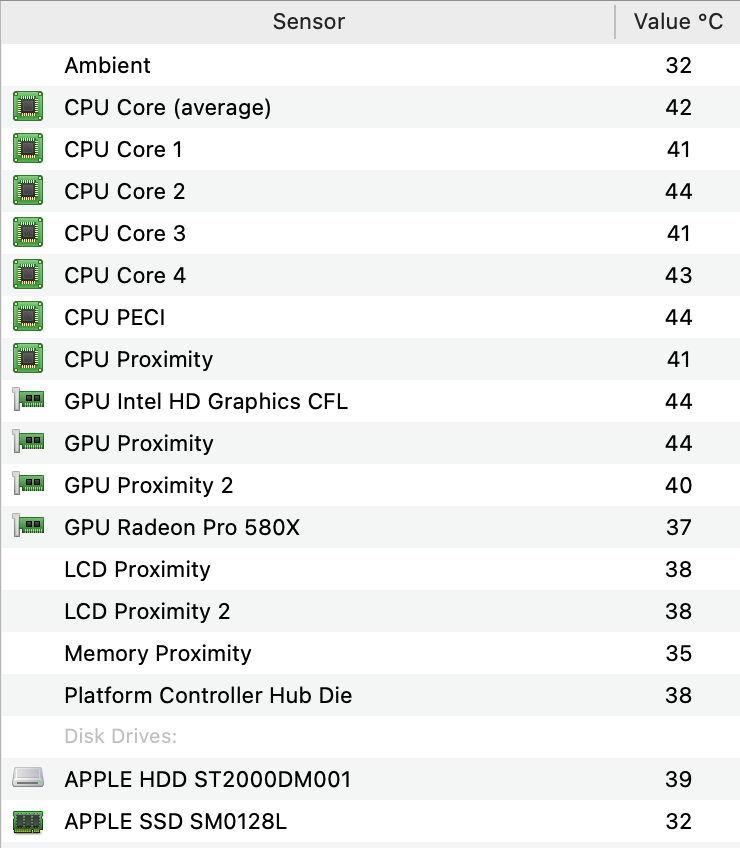Image resolution: width=740 pixels, height=848 pixels.
Task: Click the CPU Core 3 chip icon
Action: (x=28, y=233)
